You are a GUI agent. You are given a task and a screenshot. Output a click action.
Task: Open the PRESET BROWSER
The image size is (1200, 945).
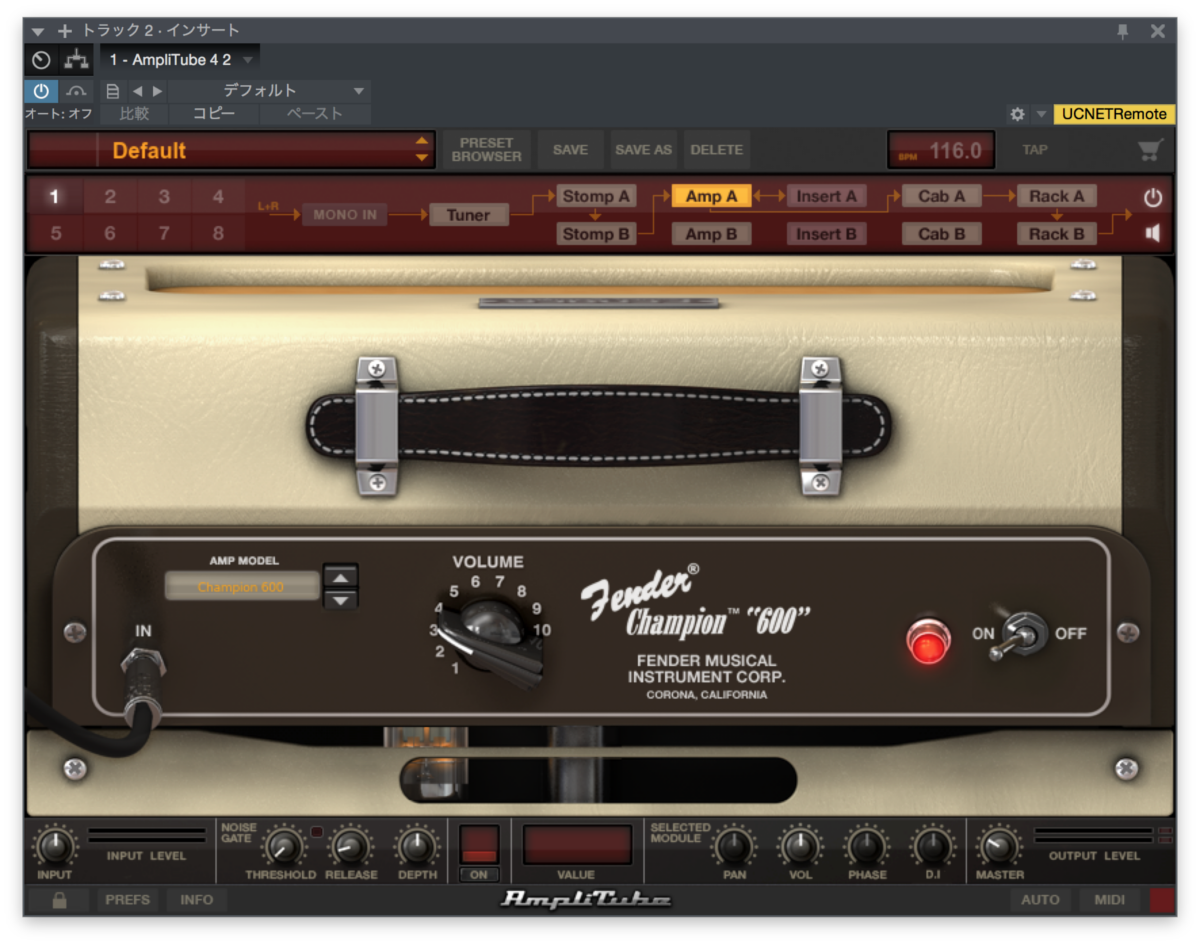coord(486,150)
